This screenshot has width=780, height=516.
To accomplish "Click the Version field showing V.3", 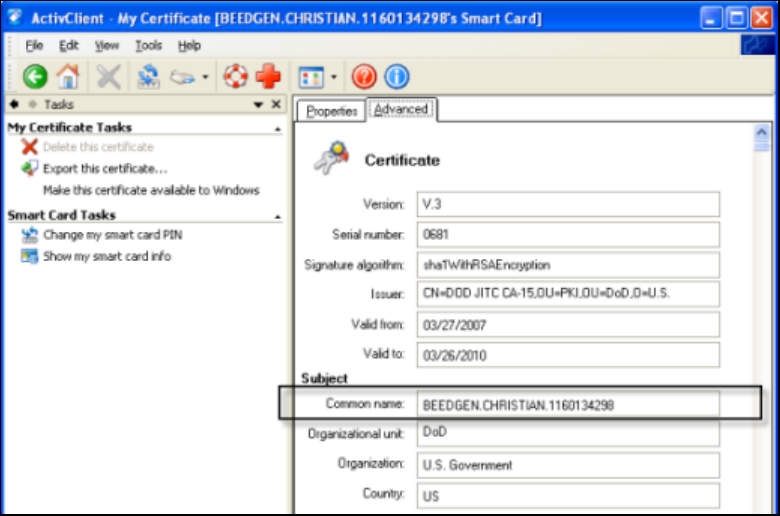I will click(x=568, y=204).
